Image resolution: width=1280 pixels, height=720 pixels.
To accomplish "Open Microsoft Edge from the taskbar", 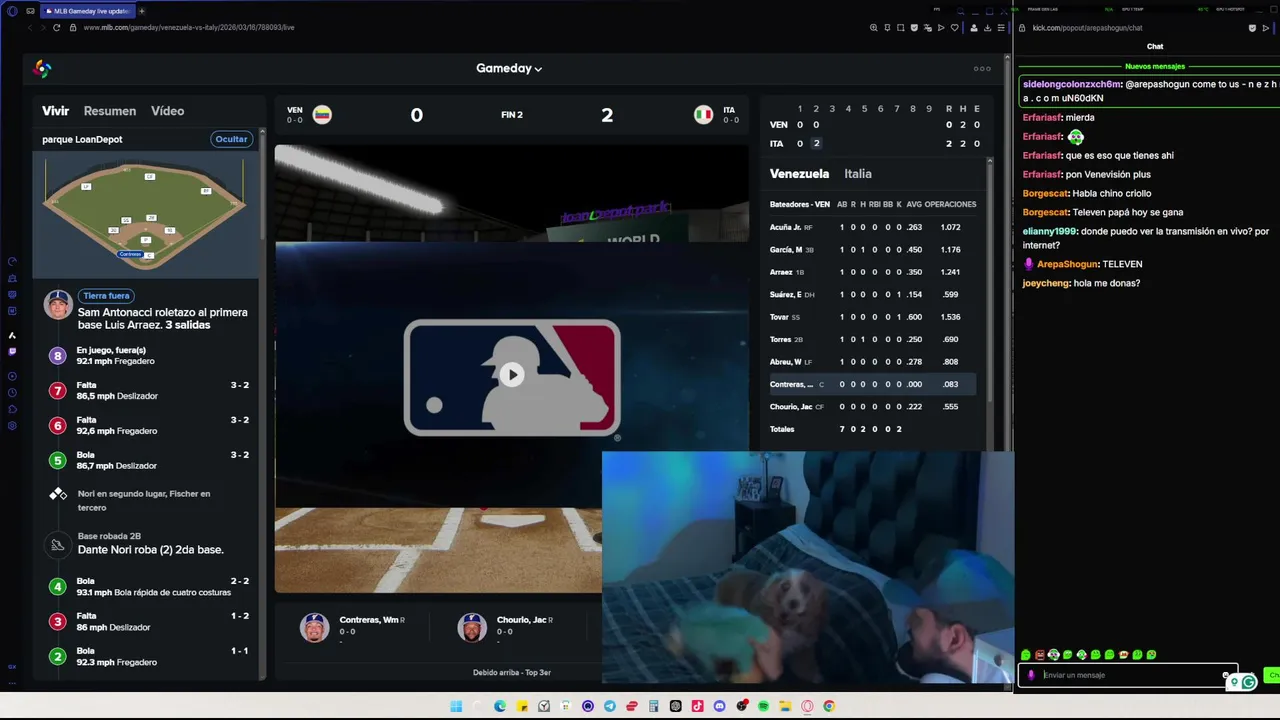I will tap(500, 706).
